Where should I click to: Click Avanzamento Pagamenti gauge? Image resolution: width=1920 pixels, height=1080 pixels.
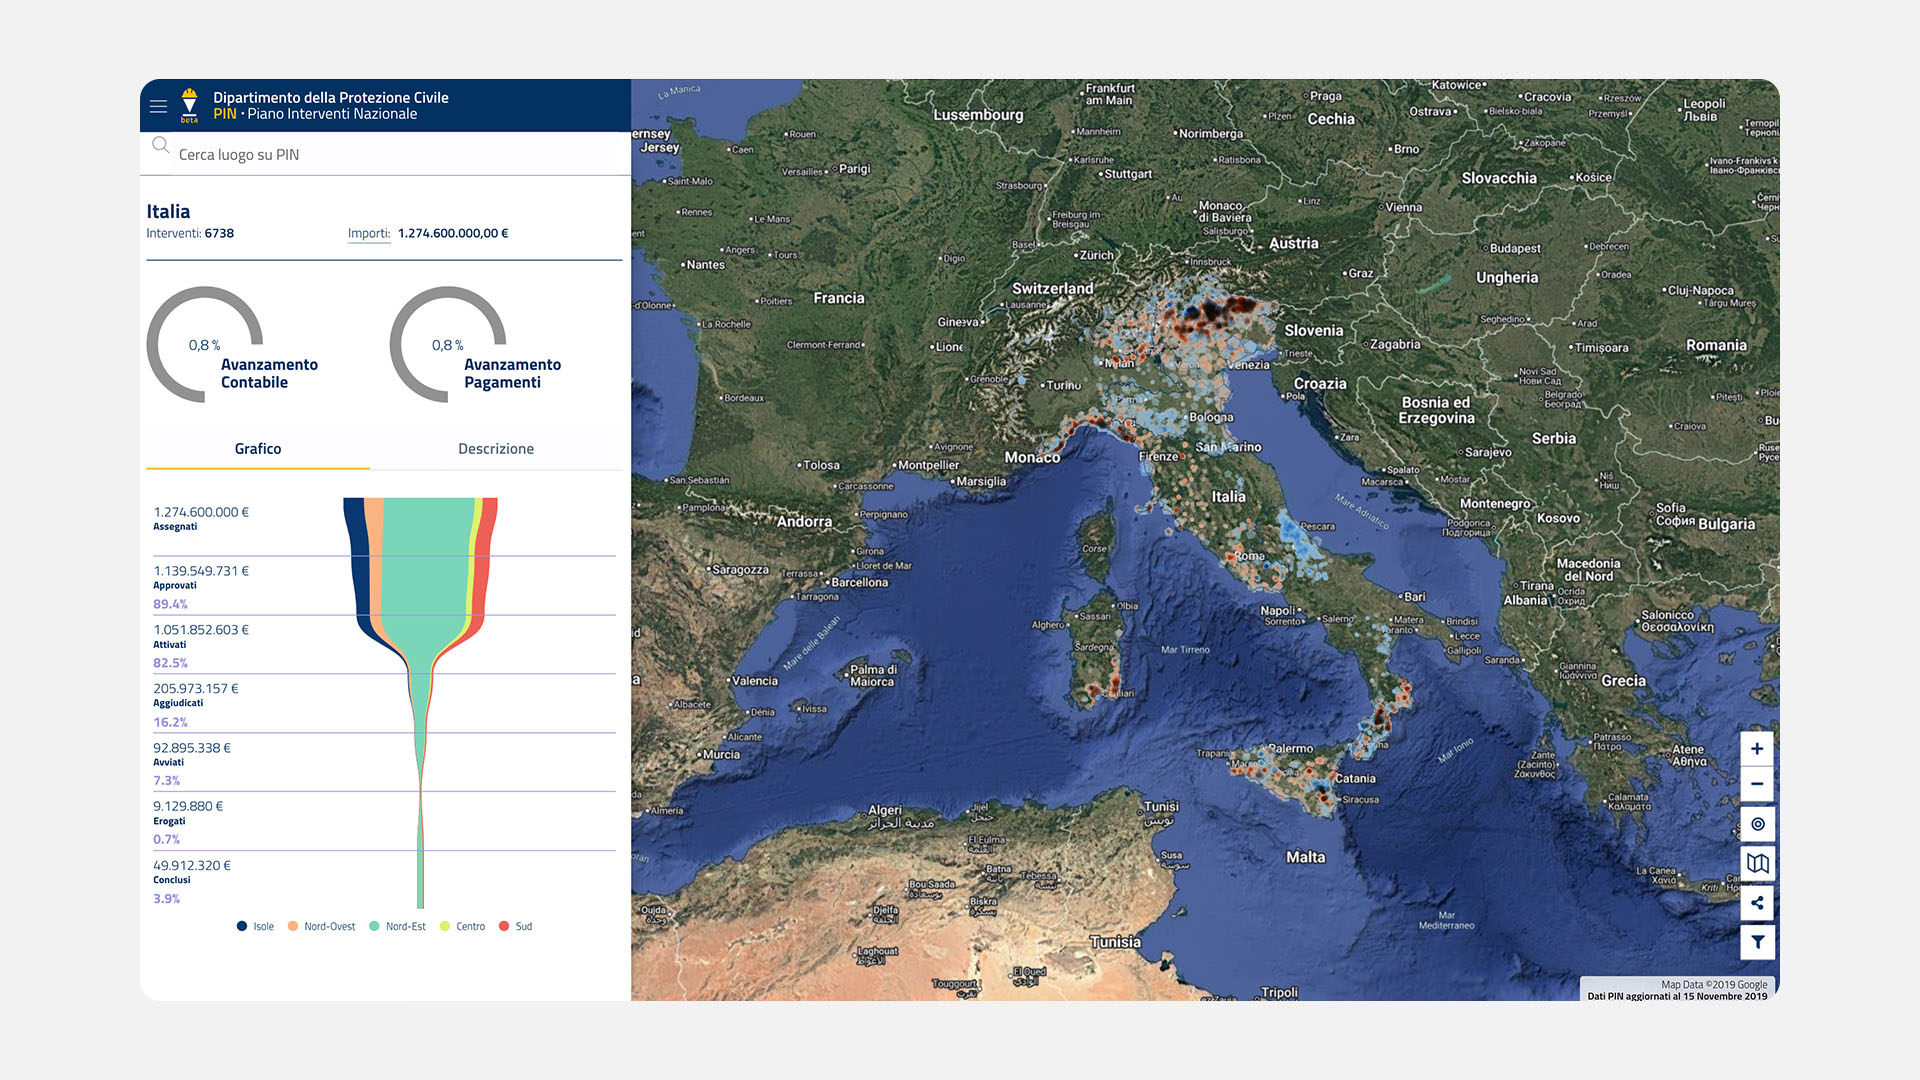(448, 345)
